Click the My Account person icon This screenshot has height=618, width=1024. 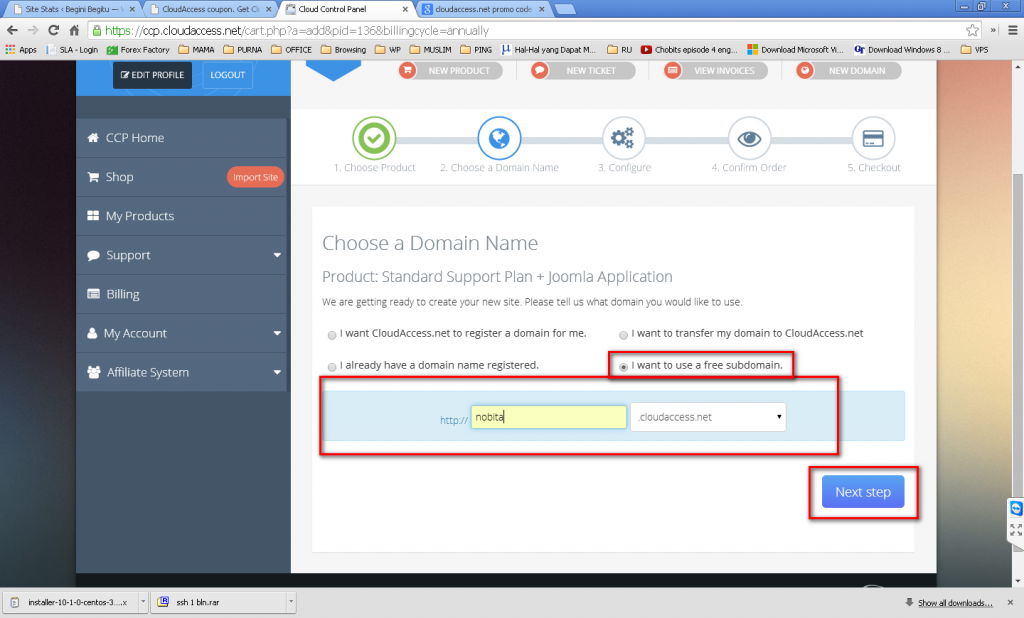92,333
